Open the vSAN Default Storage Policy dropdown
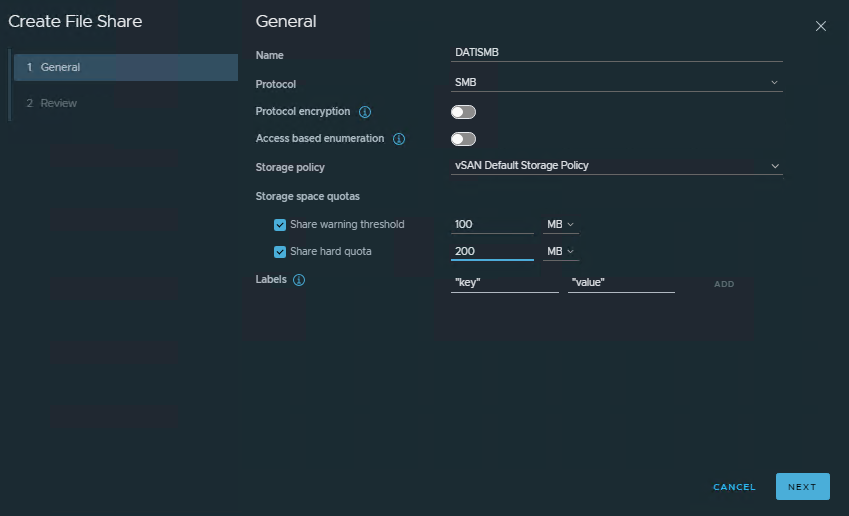 click(617, 166)
